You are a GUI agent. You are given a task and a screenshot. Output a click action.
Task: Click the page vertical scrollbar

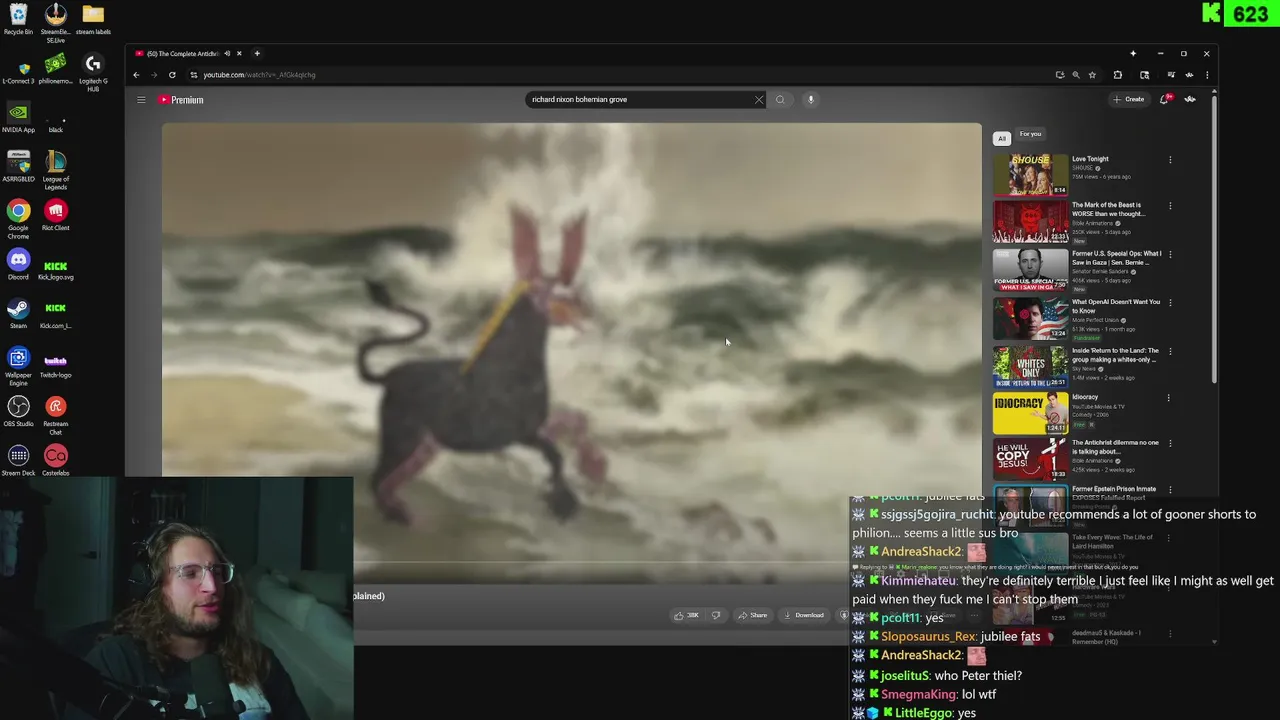[x=1214, y=240]
